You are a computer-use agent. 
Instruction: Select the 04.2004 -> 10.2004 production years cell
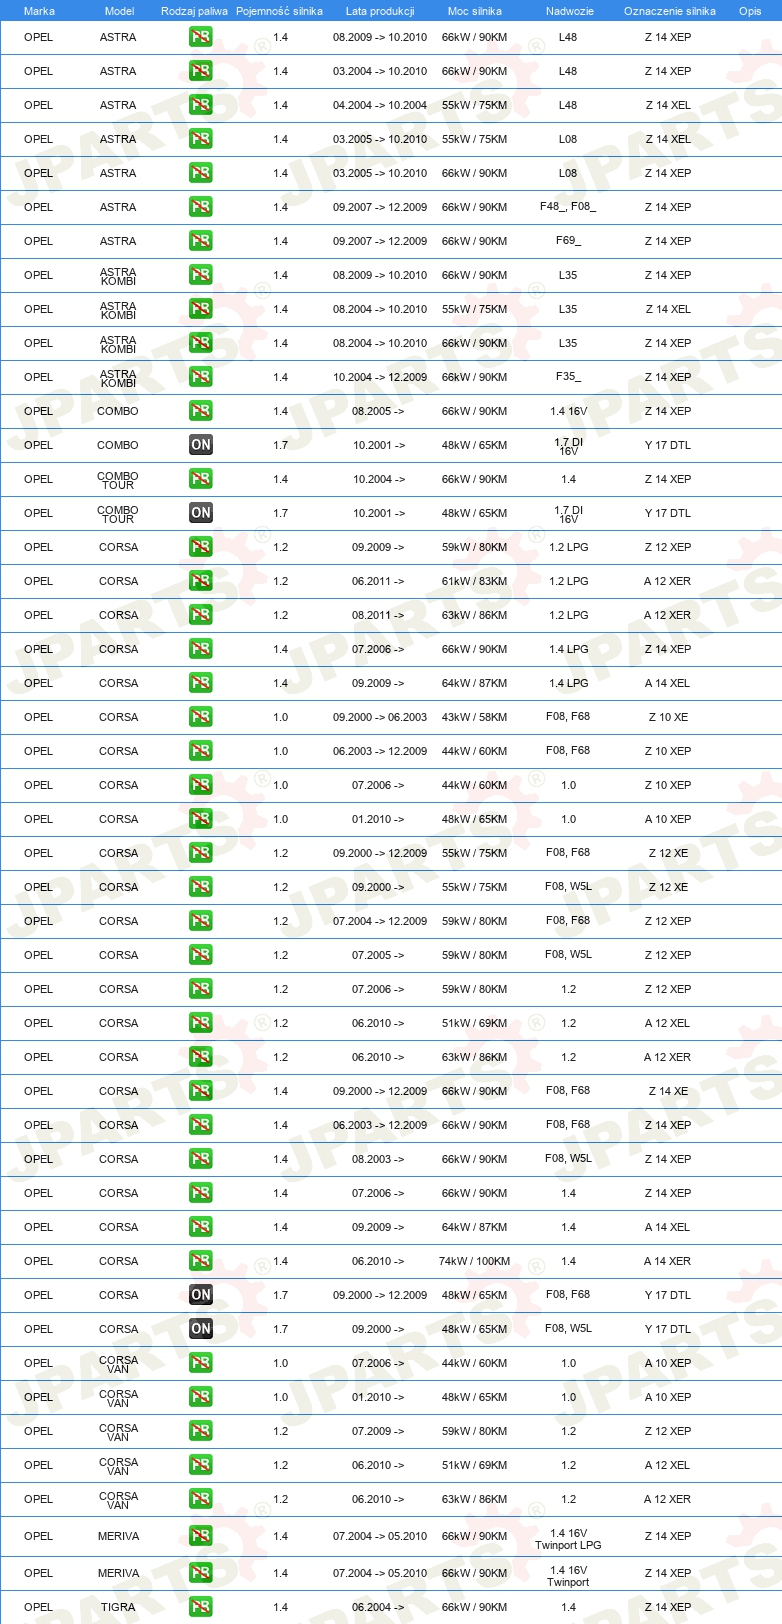click(380, 105)
